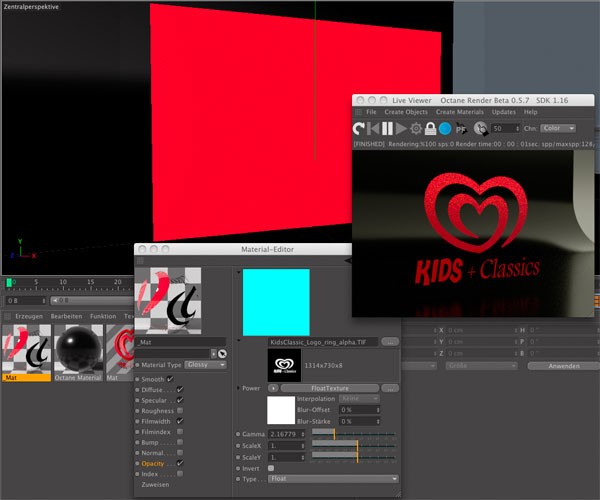
Task: Toggle the Specular checkbox
Action: (180, 400)
